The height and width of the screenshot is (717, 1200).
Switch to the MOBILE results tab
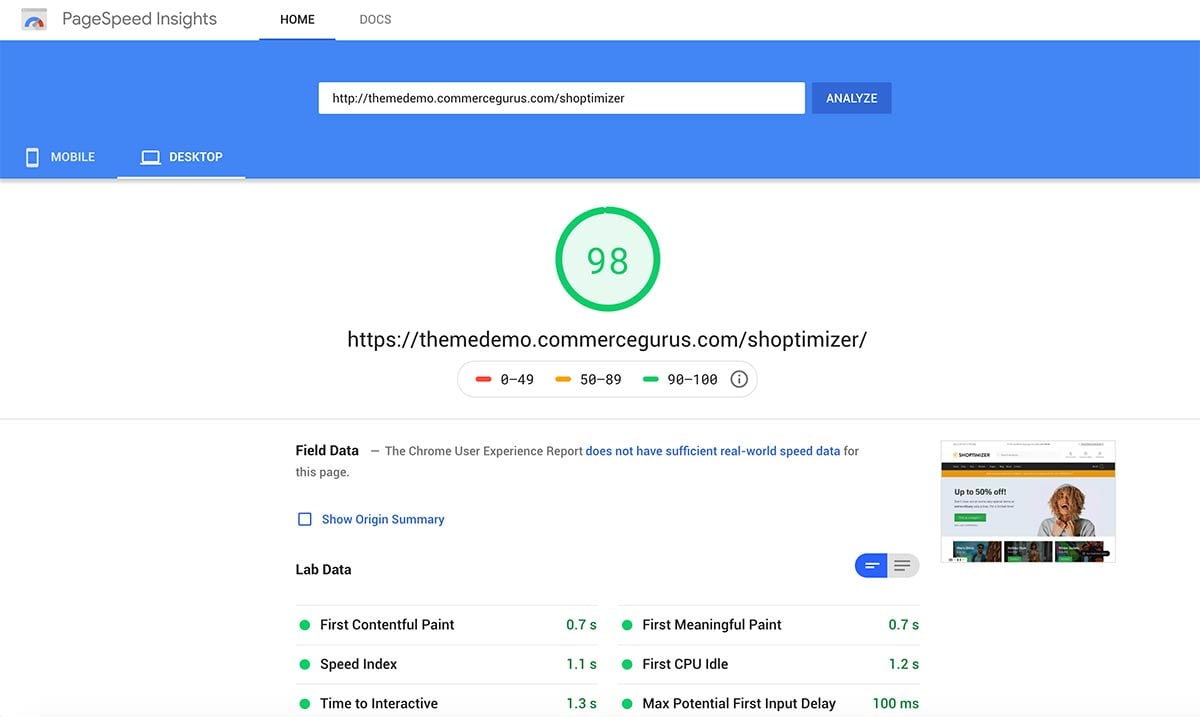60,157
